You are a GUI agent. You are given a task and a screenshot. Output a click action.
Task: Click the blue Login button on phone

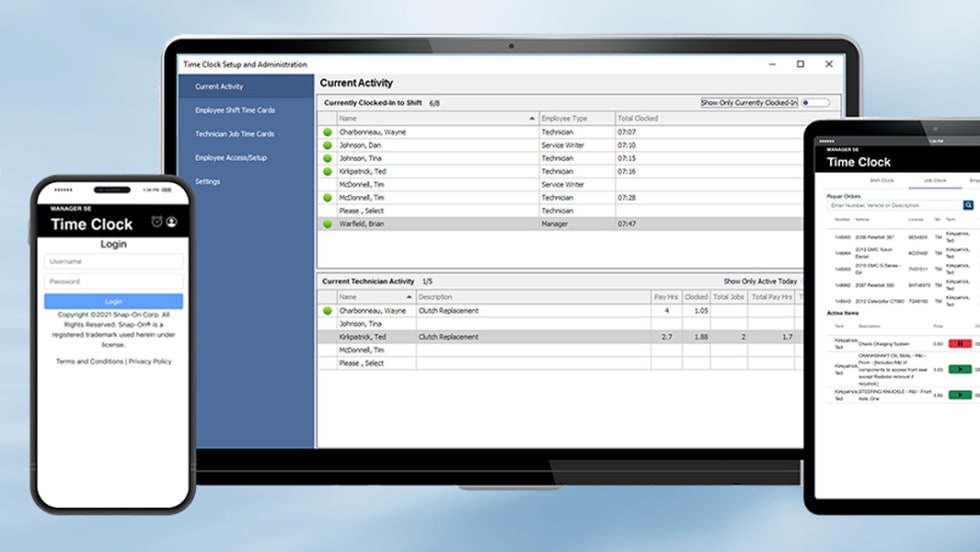[113, 301]
